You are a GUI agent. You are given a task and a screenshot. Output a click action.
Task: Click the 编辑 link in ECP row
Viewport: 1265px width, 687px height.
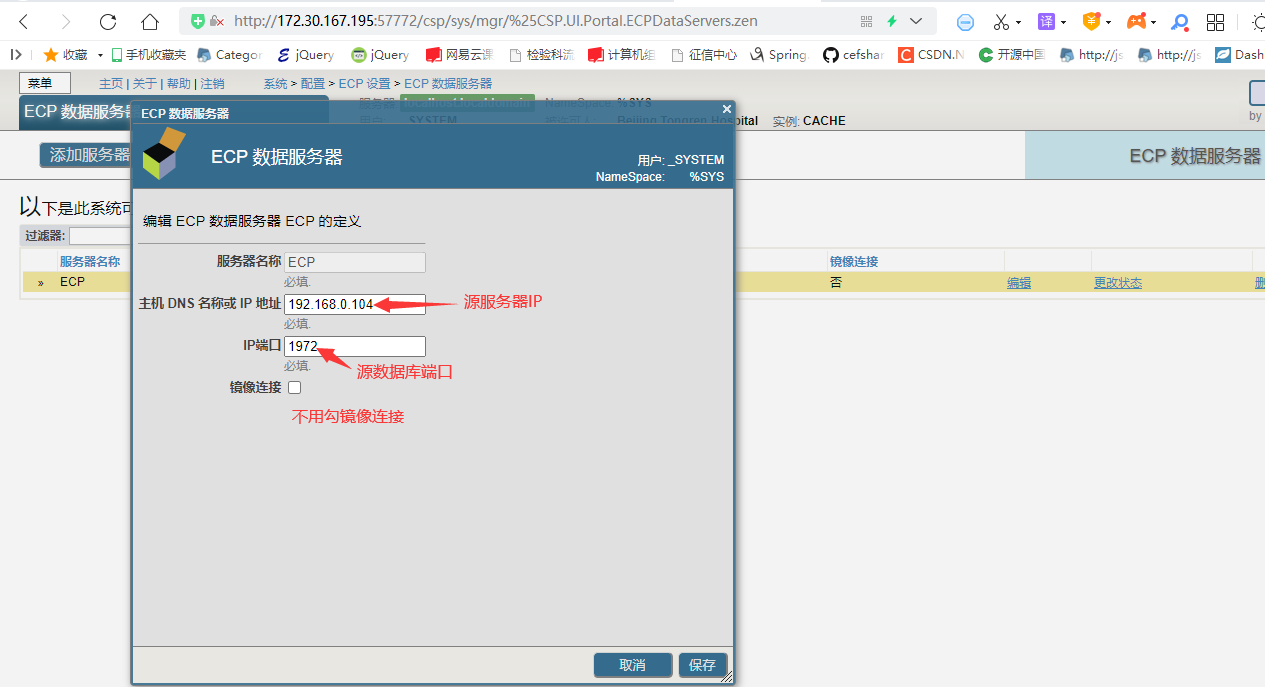click(x=1019, y=283)
